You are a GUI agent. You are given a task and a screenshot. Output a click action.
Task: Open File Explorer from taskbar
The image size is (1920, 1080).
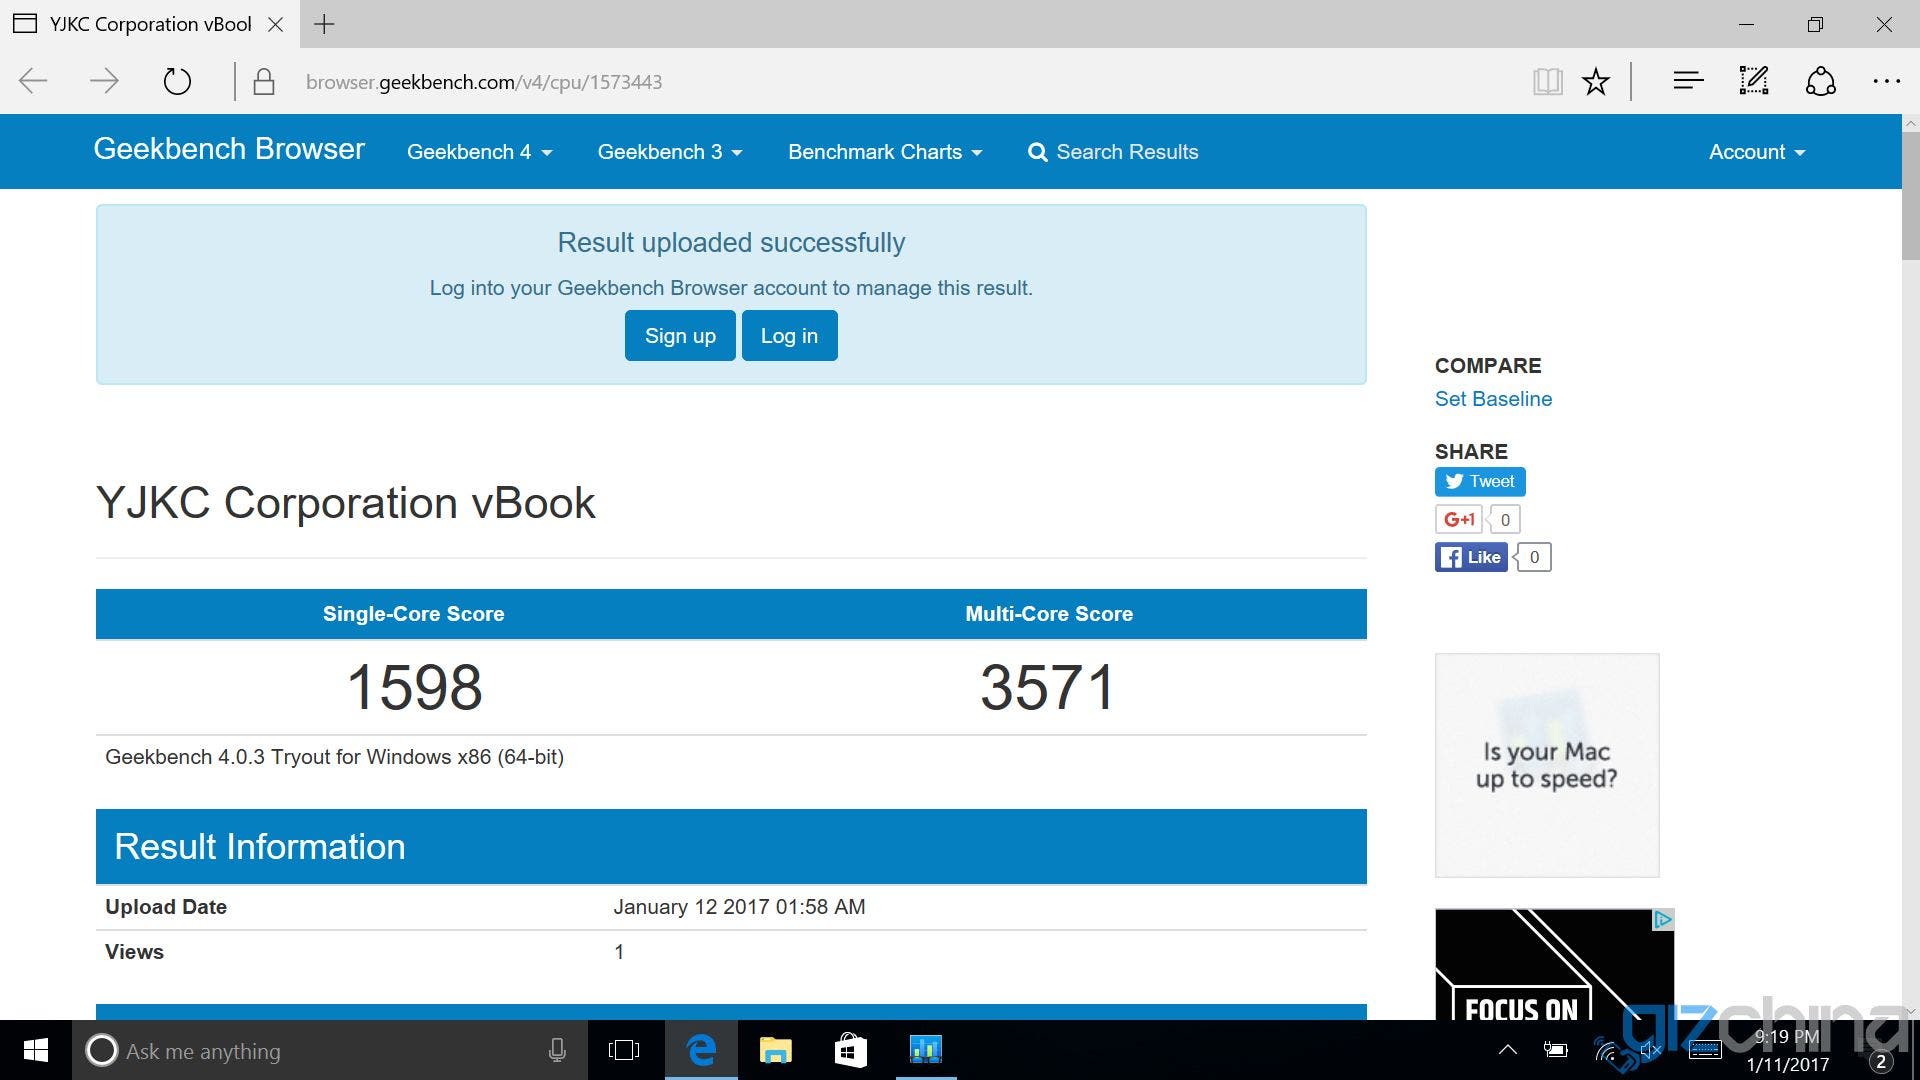pos(775,1050)
